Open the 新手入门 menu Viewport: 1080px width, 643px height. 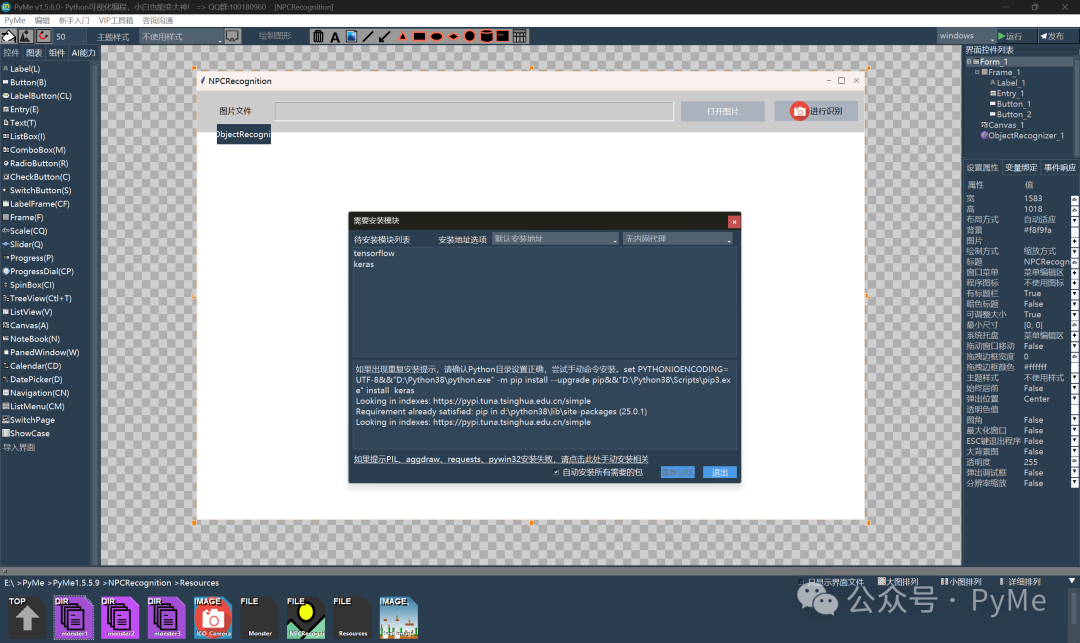(x=74, y=21)
